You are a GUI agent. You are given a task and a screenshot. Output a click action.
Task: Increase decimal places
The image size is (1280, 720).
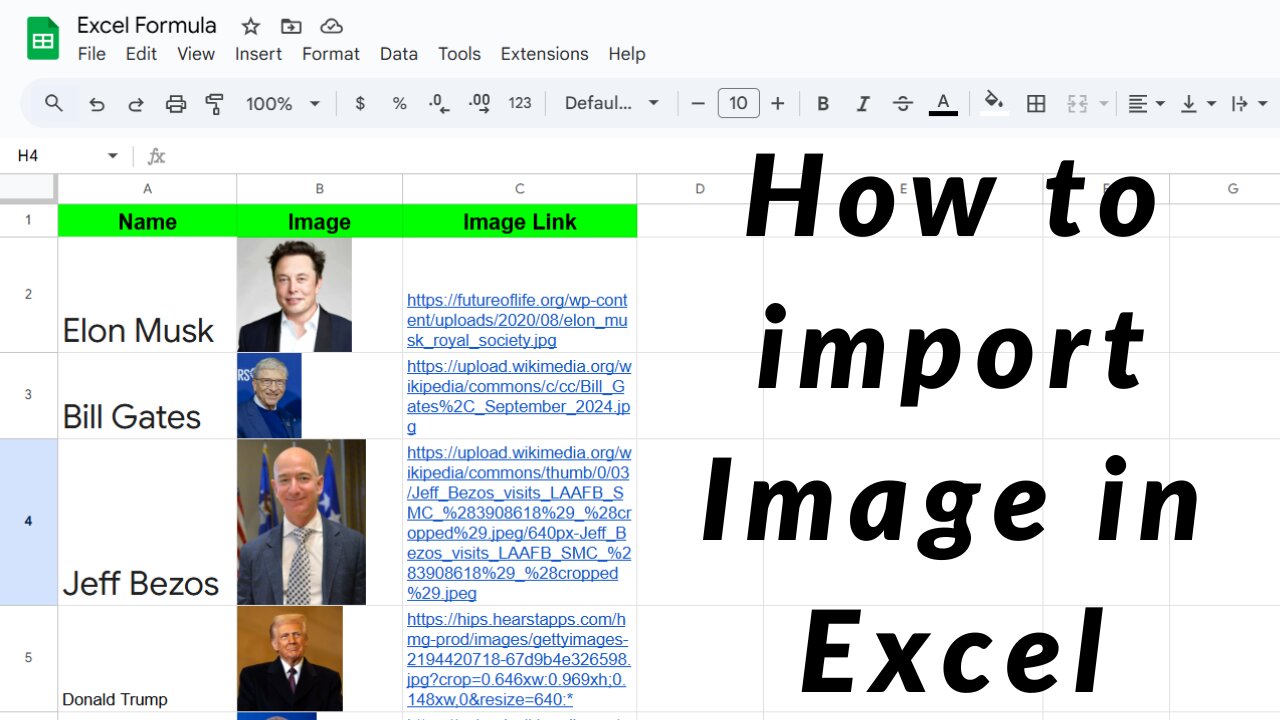[x=479, y=103]
